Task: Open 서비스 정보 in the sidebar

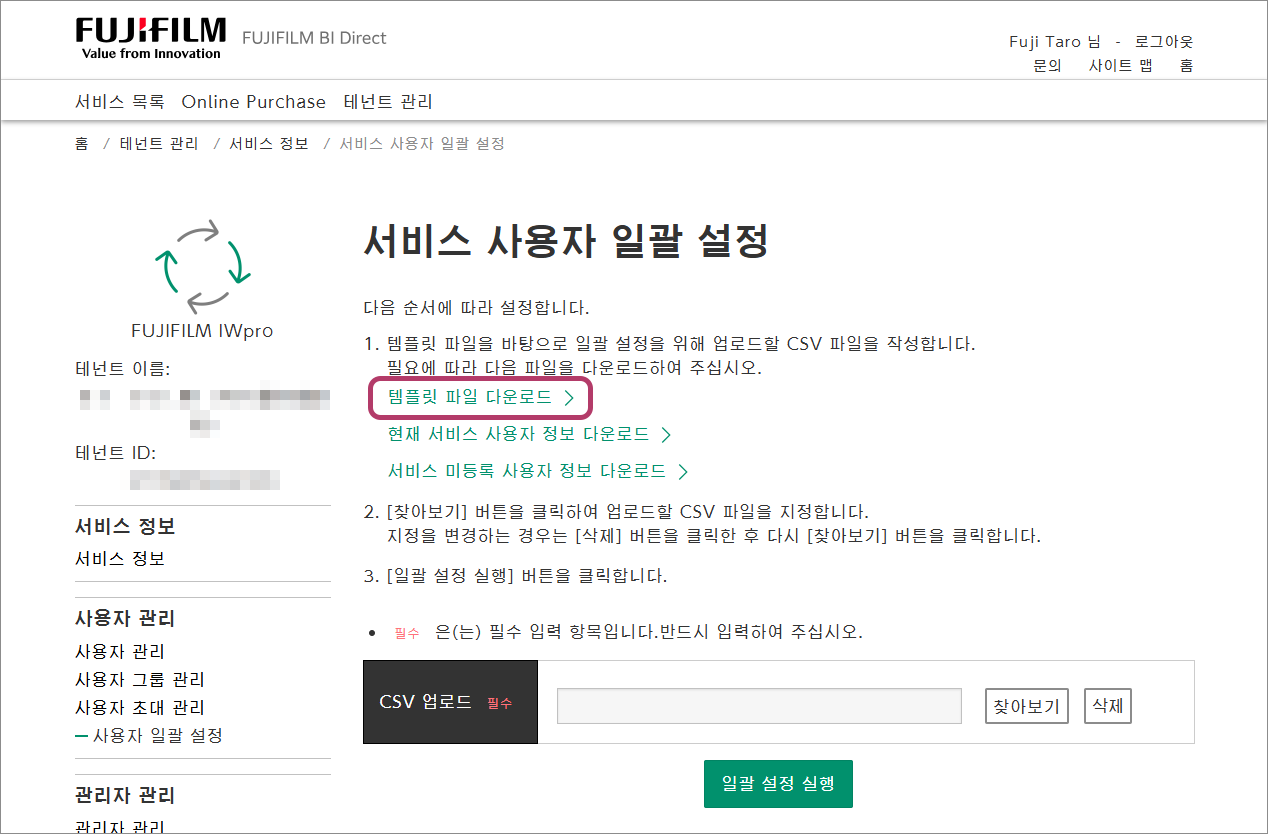Action: pyautogui.click(x=120, y=559)
